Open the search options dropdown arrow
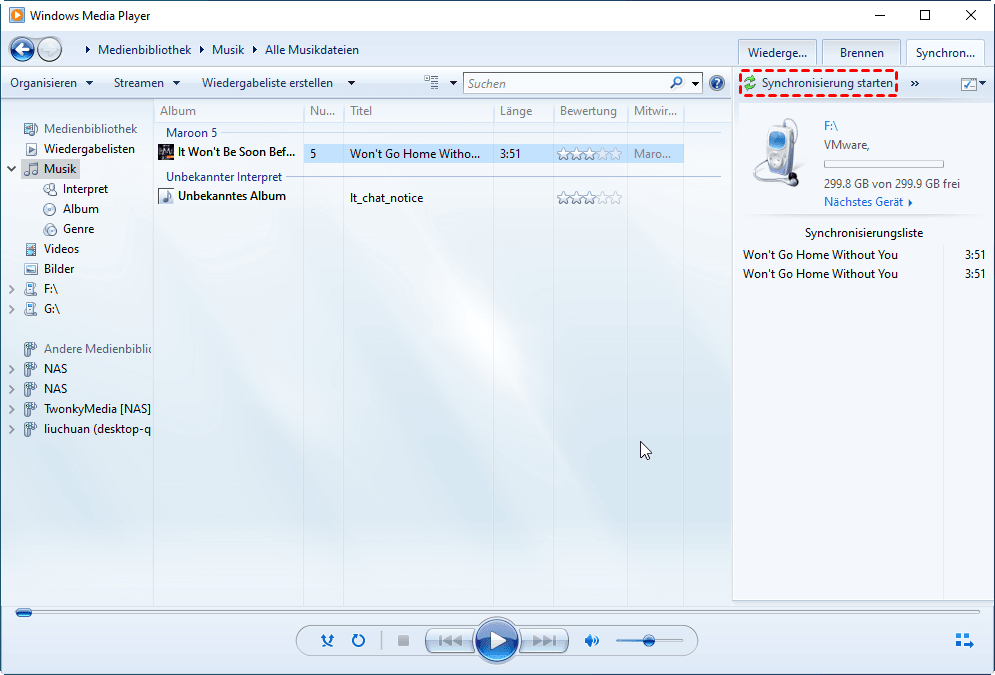The width and height of the screenshot is (995, 675). coord(695,83)
